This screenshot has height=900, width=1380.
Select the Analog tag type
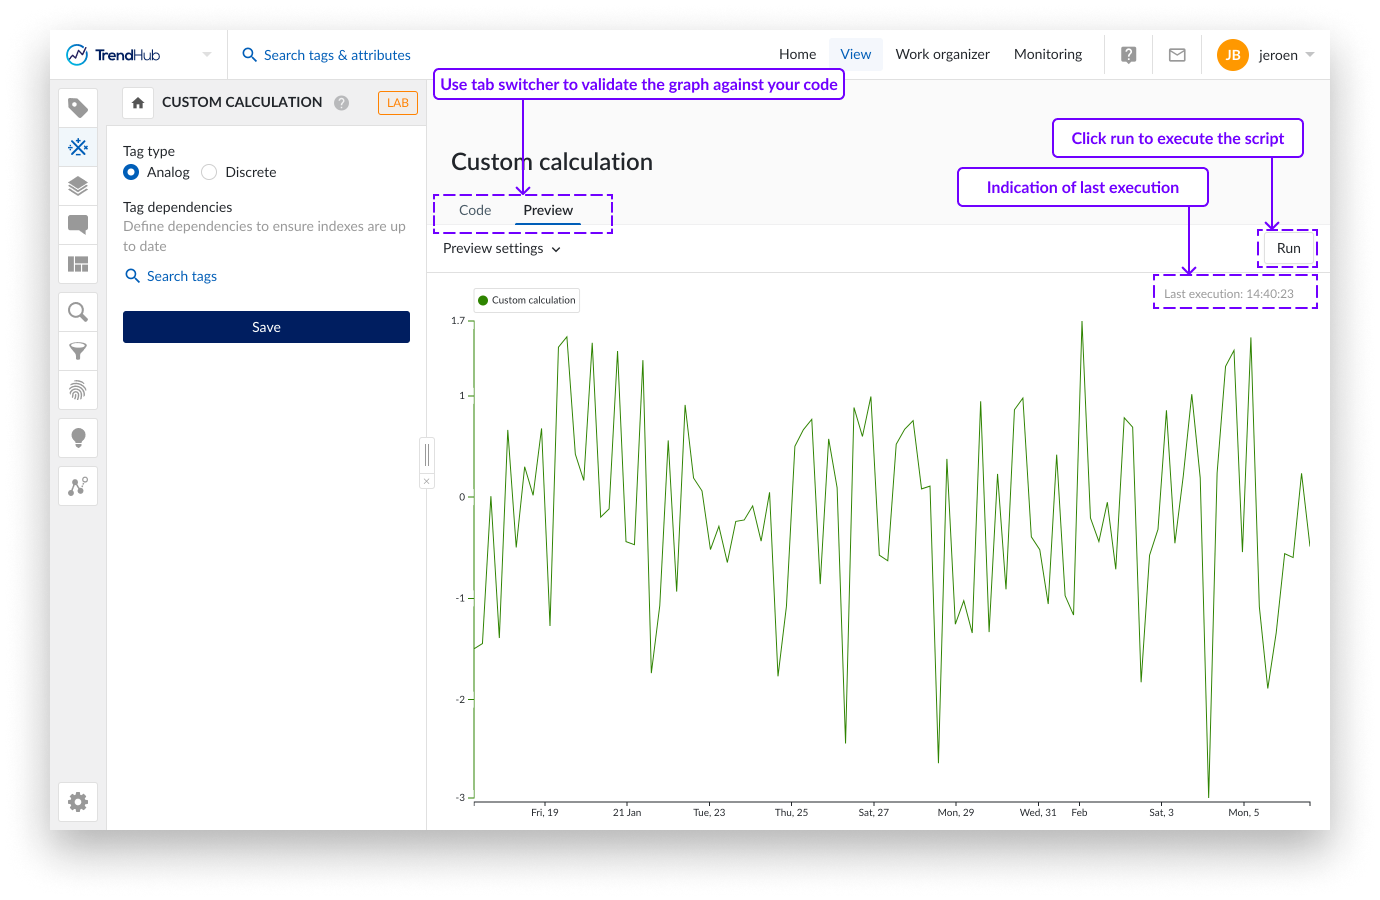tap(131, 172)
